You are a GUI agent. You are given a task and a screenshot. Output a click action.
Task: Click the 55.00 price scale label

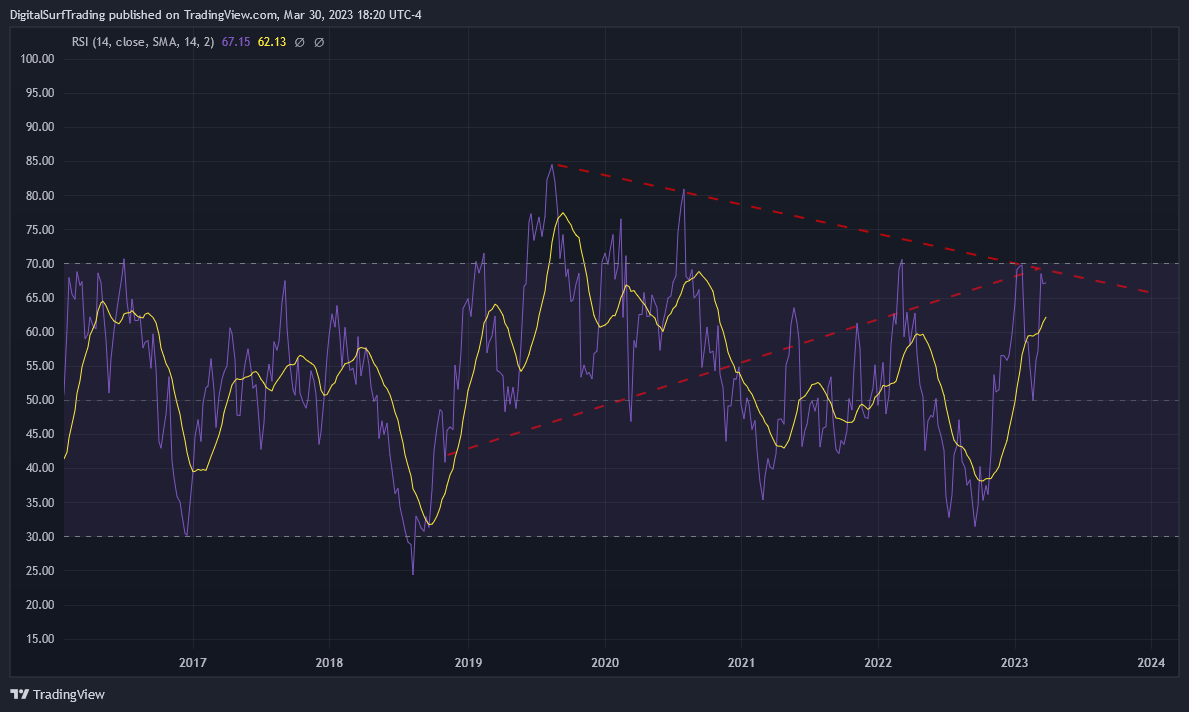click(x=40, y=366)
